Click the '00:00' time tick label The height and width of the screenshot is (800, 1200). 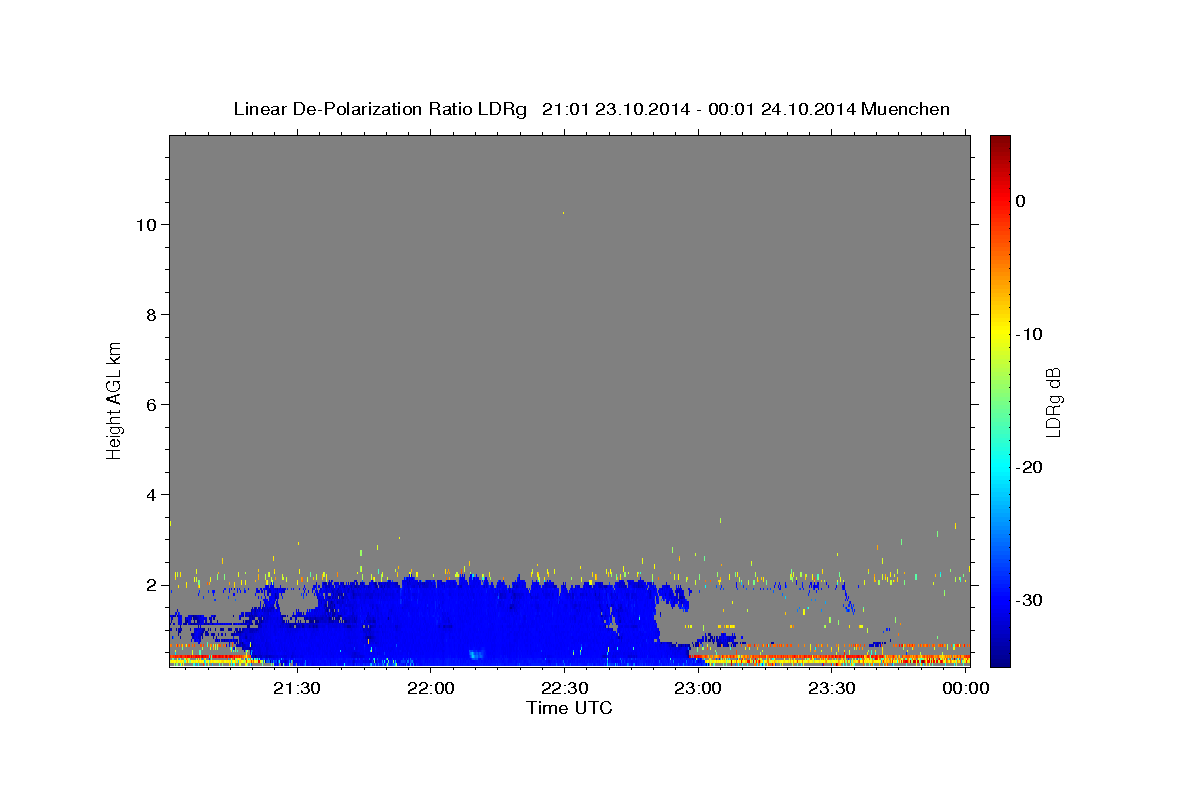(x=965, y=688)
